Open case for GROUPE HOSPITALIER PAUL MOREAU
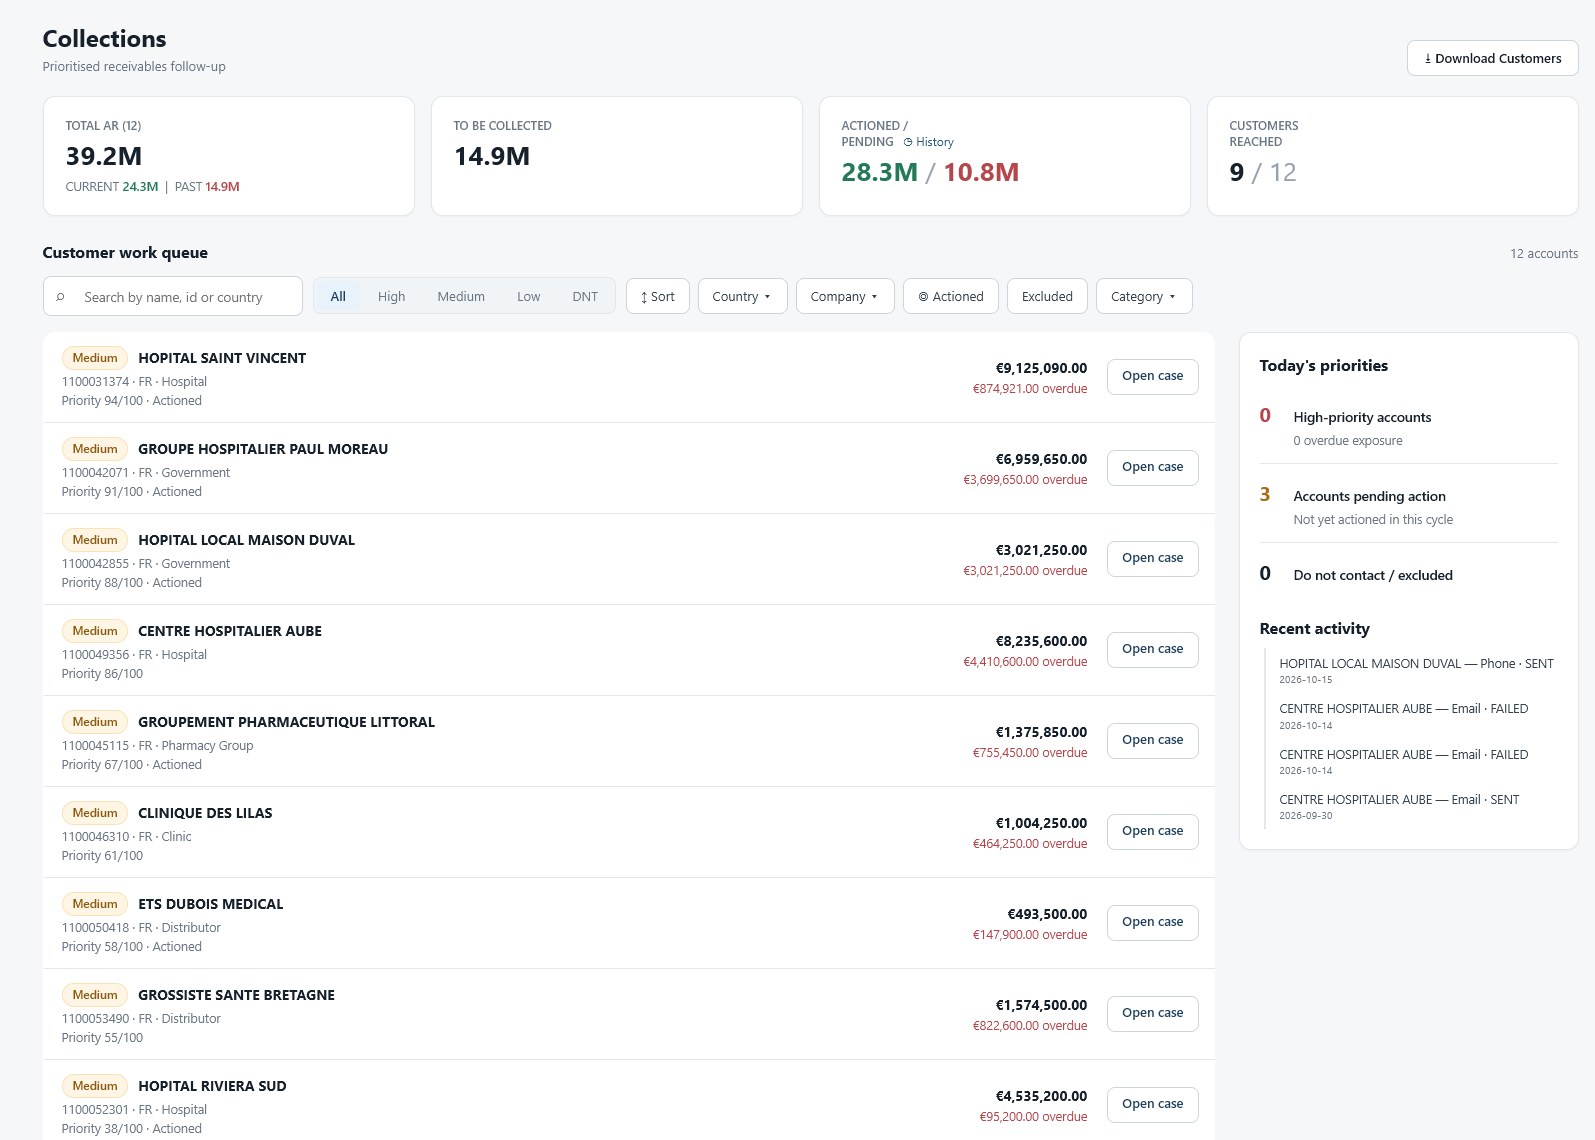The width and height of the screenshot is (1595, 1140). pos(1152,467)
